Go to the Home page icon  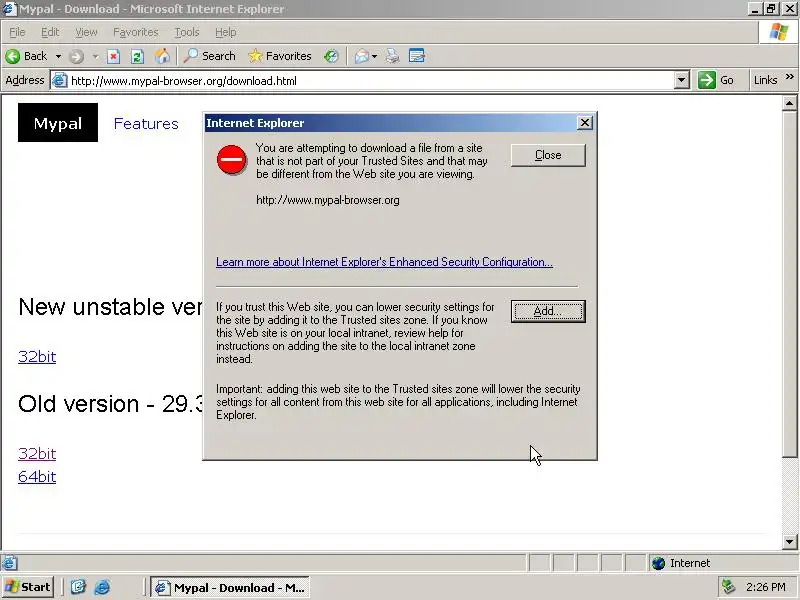pyautogui.click(x=162, y=56)
